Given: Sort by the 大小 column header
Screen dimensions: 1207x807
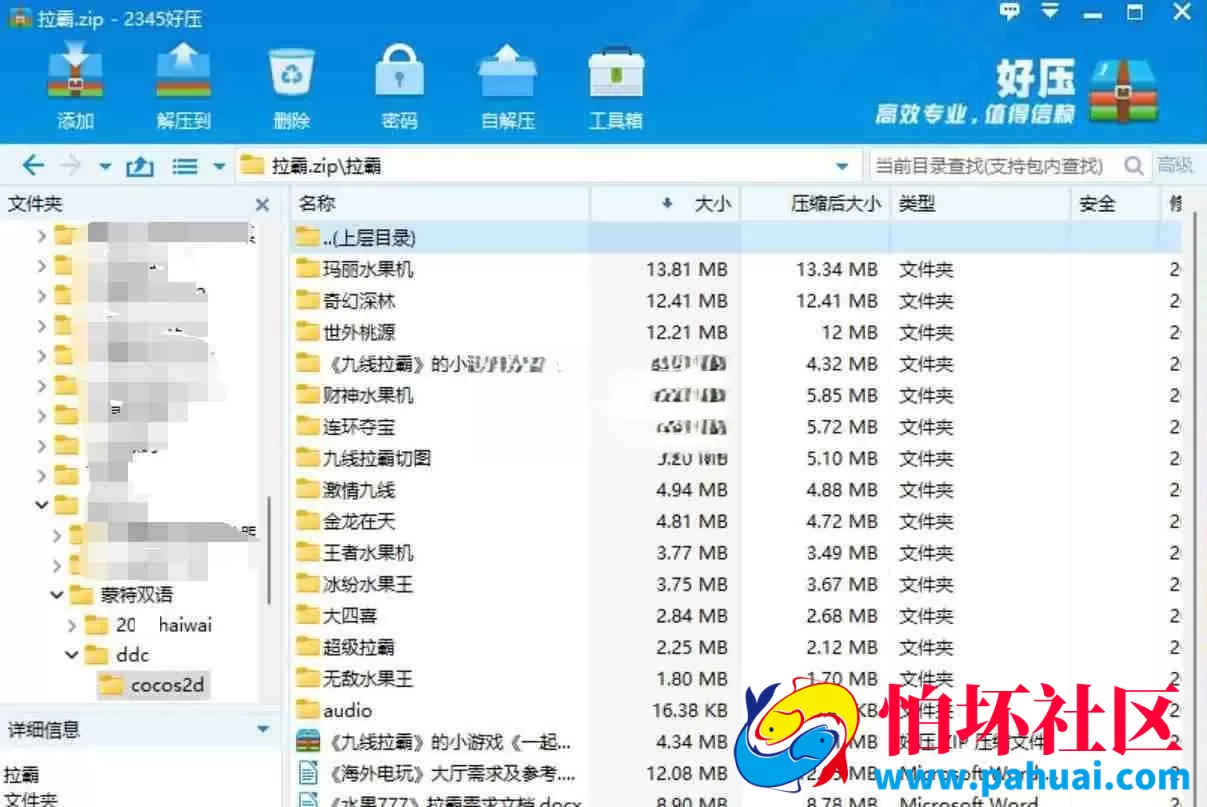Looking at the screenshot, I should (x=666, y=204).
